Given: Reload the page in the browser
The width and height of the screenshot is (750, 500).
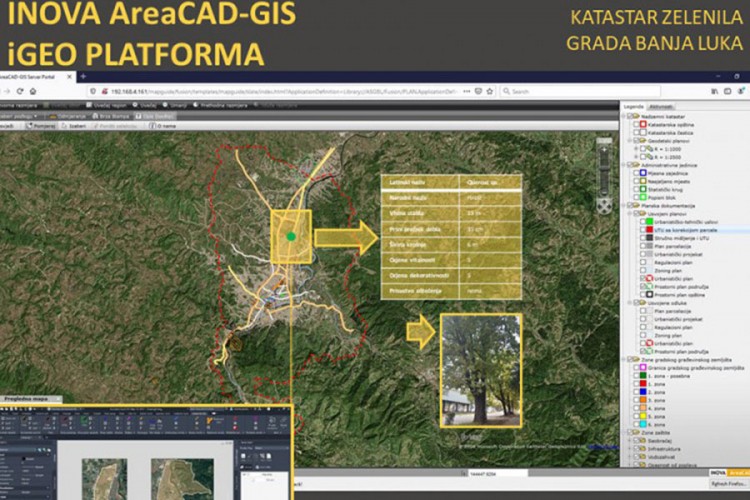Looking at the screenshot, I should [20, 91].
